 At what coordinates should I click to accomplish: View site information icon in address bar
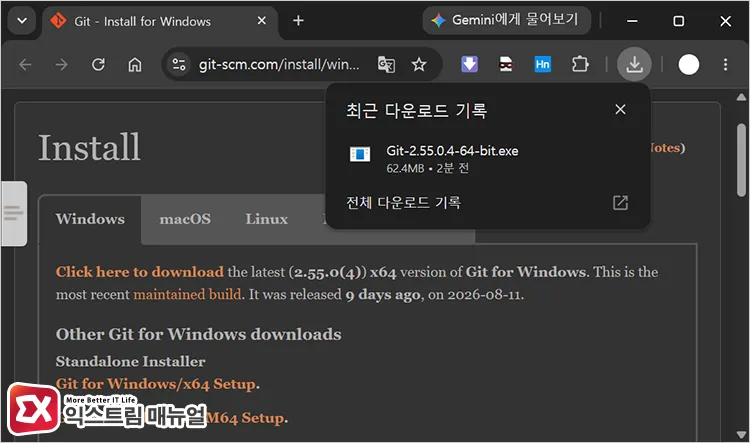click(x=179, y=64)
